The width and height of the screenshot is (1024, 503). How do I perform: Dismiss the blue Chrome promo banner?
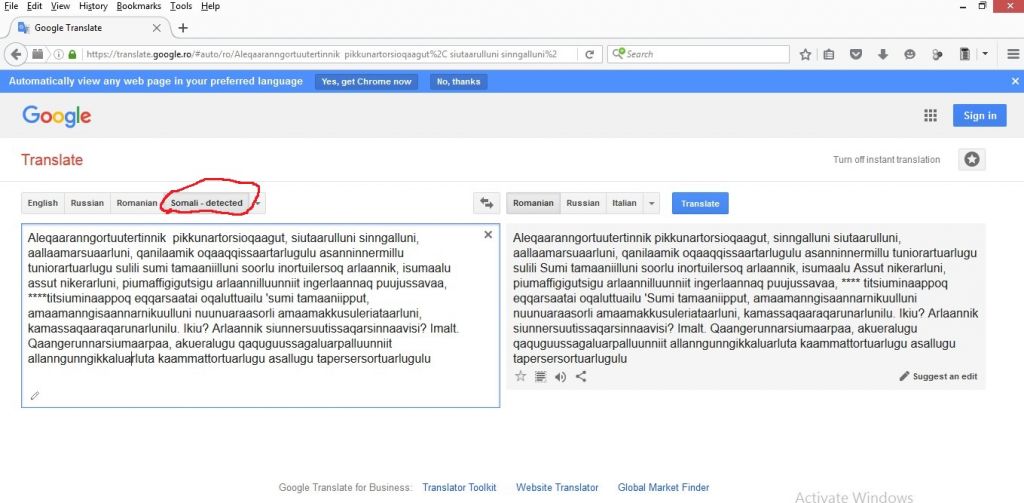(x=1015, y=81)
